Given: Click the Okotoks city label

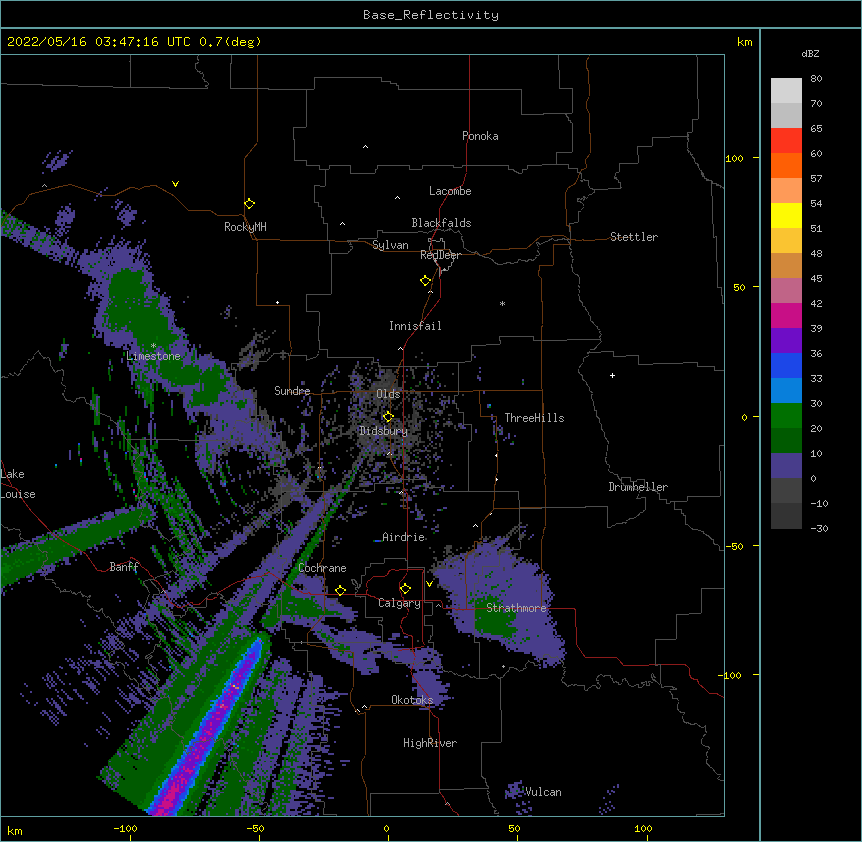Looking at the screenshot, I should (412, 700).
